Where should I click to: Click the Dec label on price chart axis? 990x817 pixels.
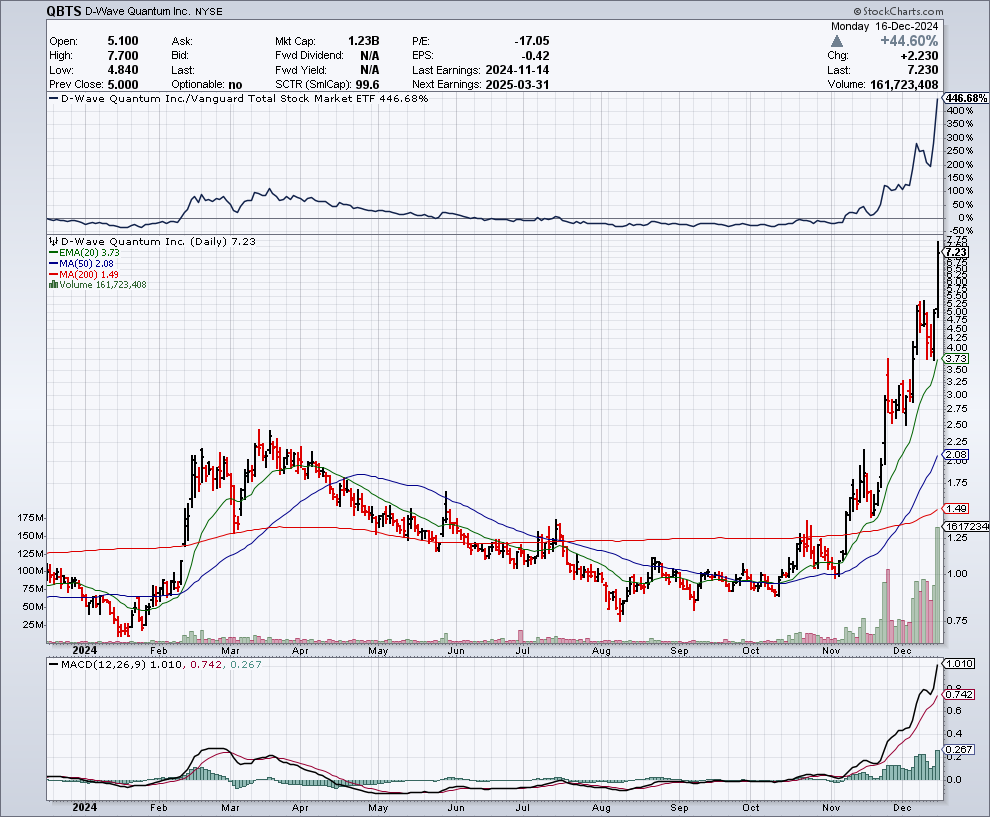point(902,650)
